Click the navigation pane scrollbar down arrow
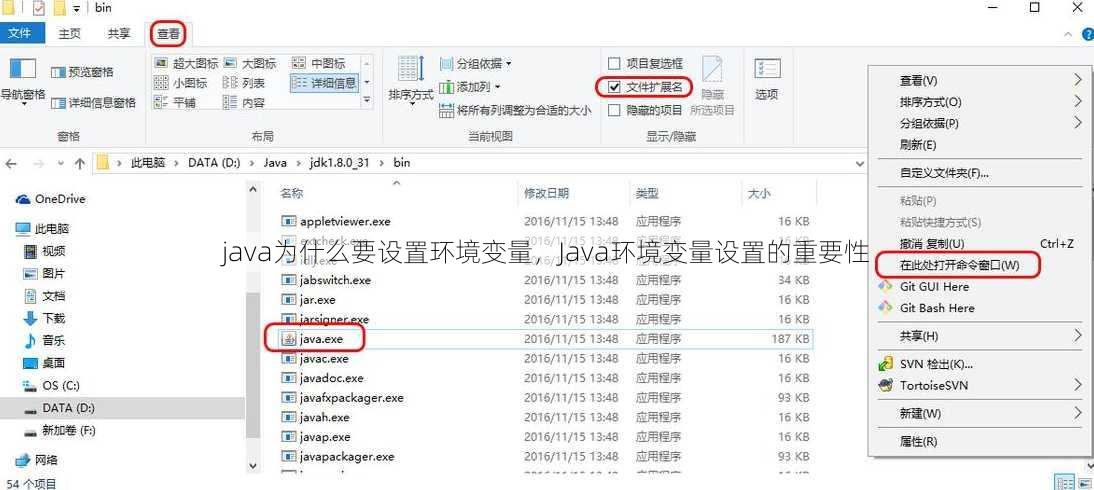 click(x=252, y=464)
